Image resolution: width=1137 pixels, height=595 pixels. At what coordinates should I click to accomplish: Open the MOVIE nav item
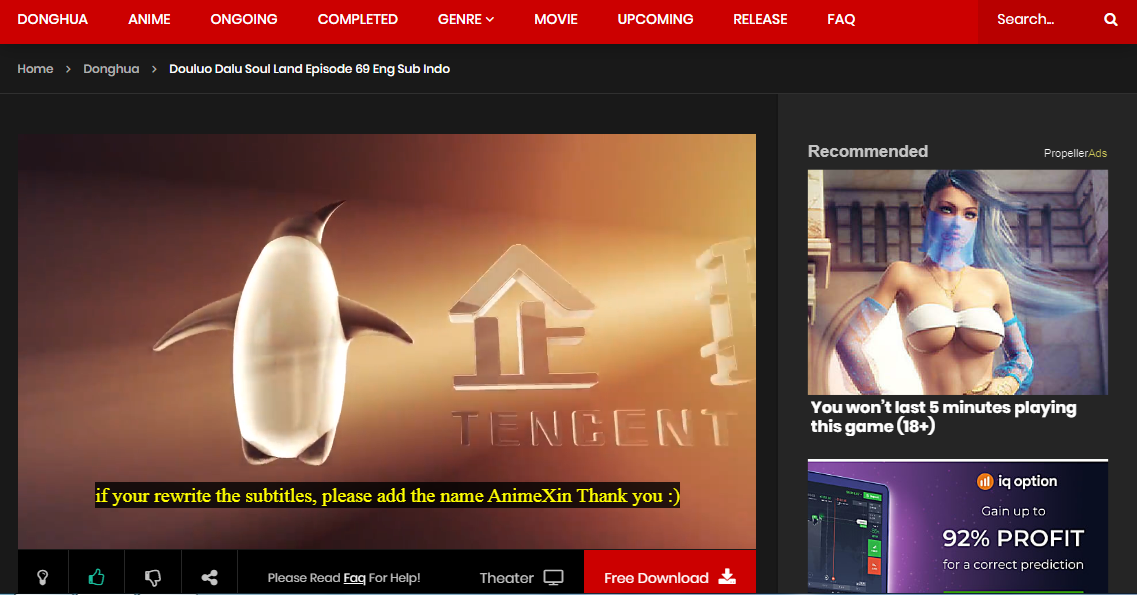coord(555,19)
